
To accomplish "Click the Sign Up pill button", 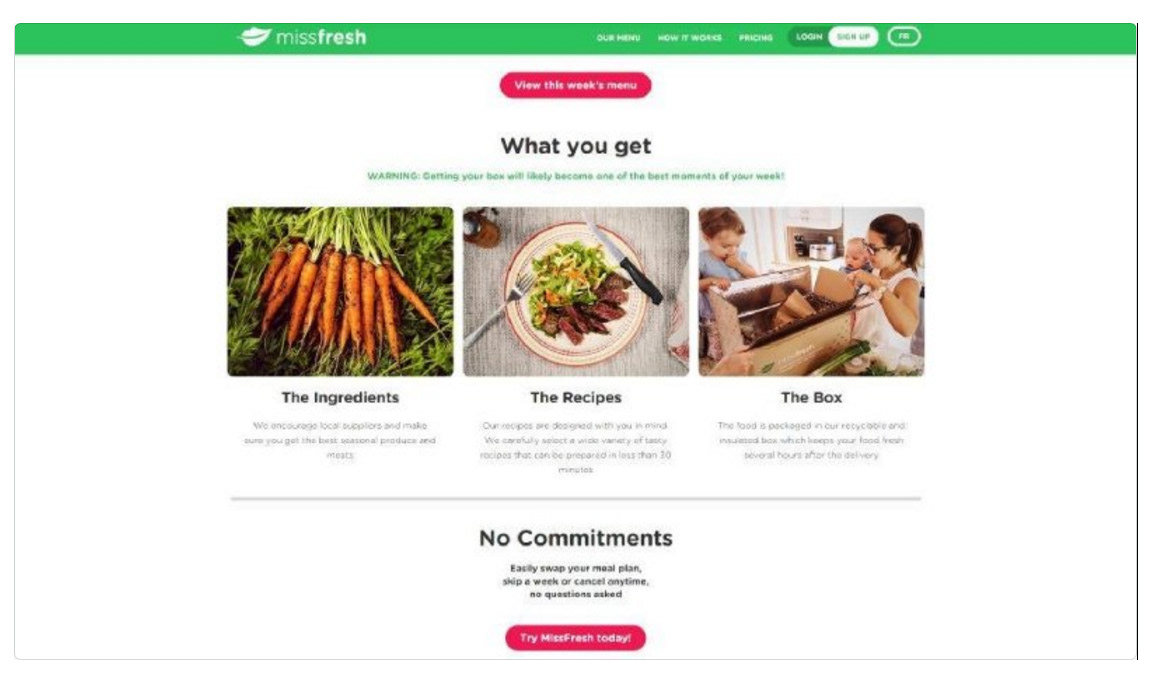I will click(x=853, y=36).
